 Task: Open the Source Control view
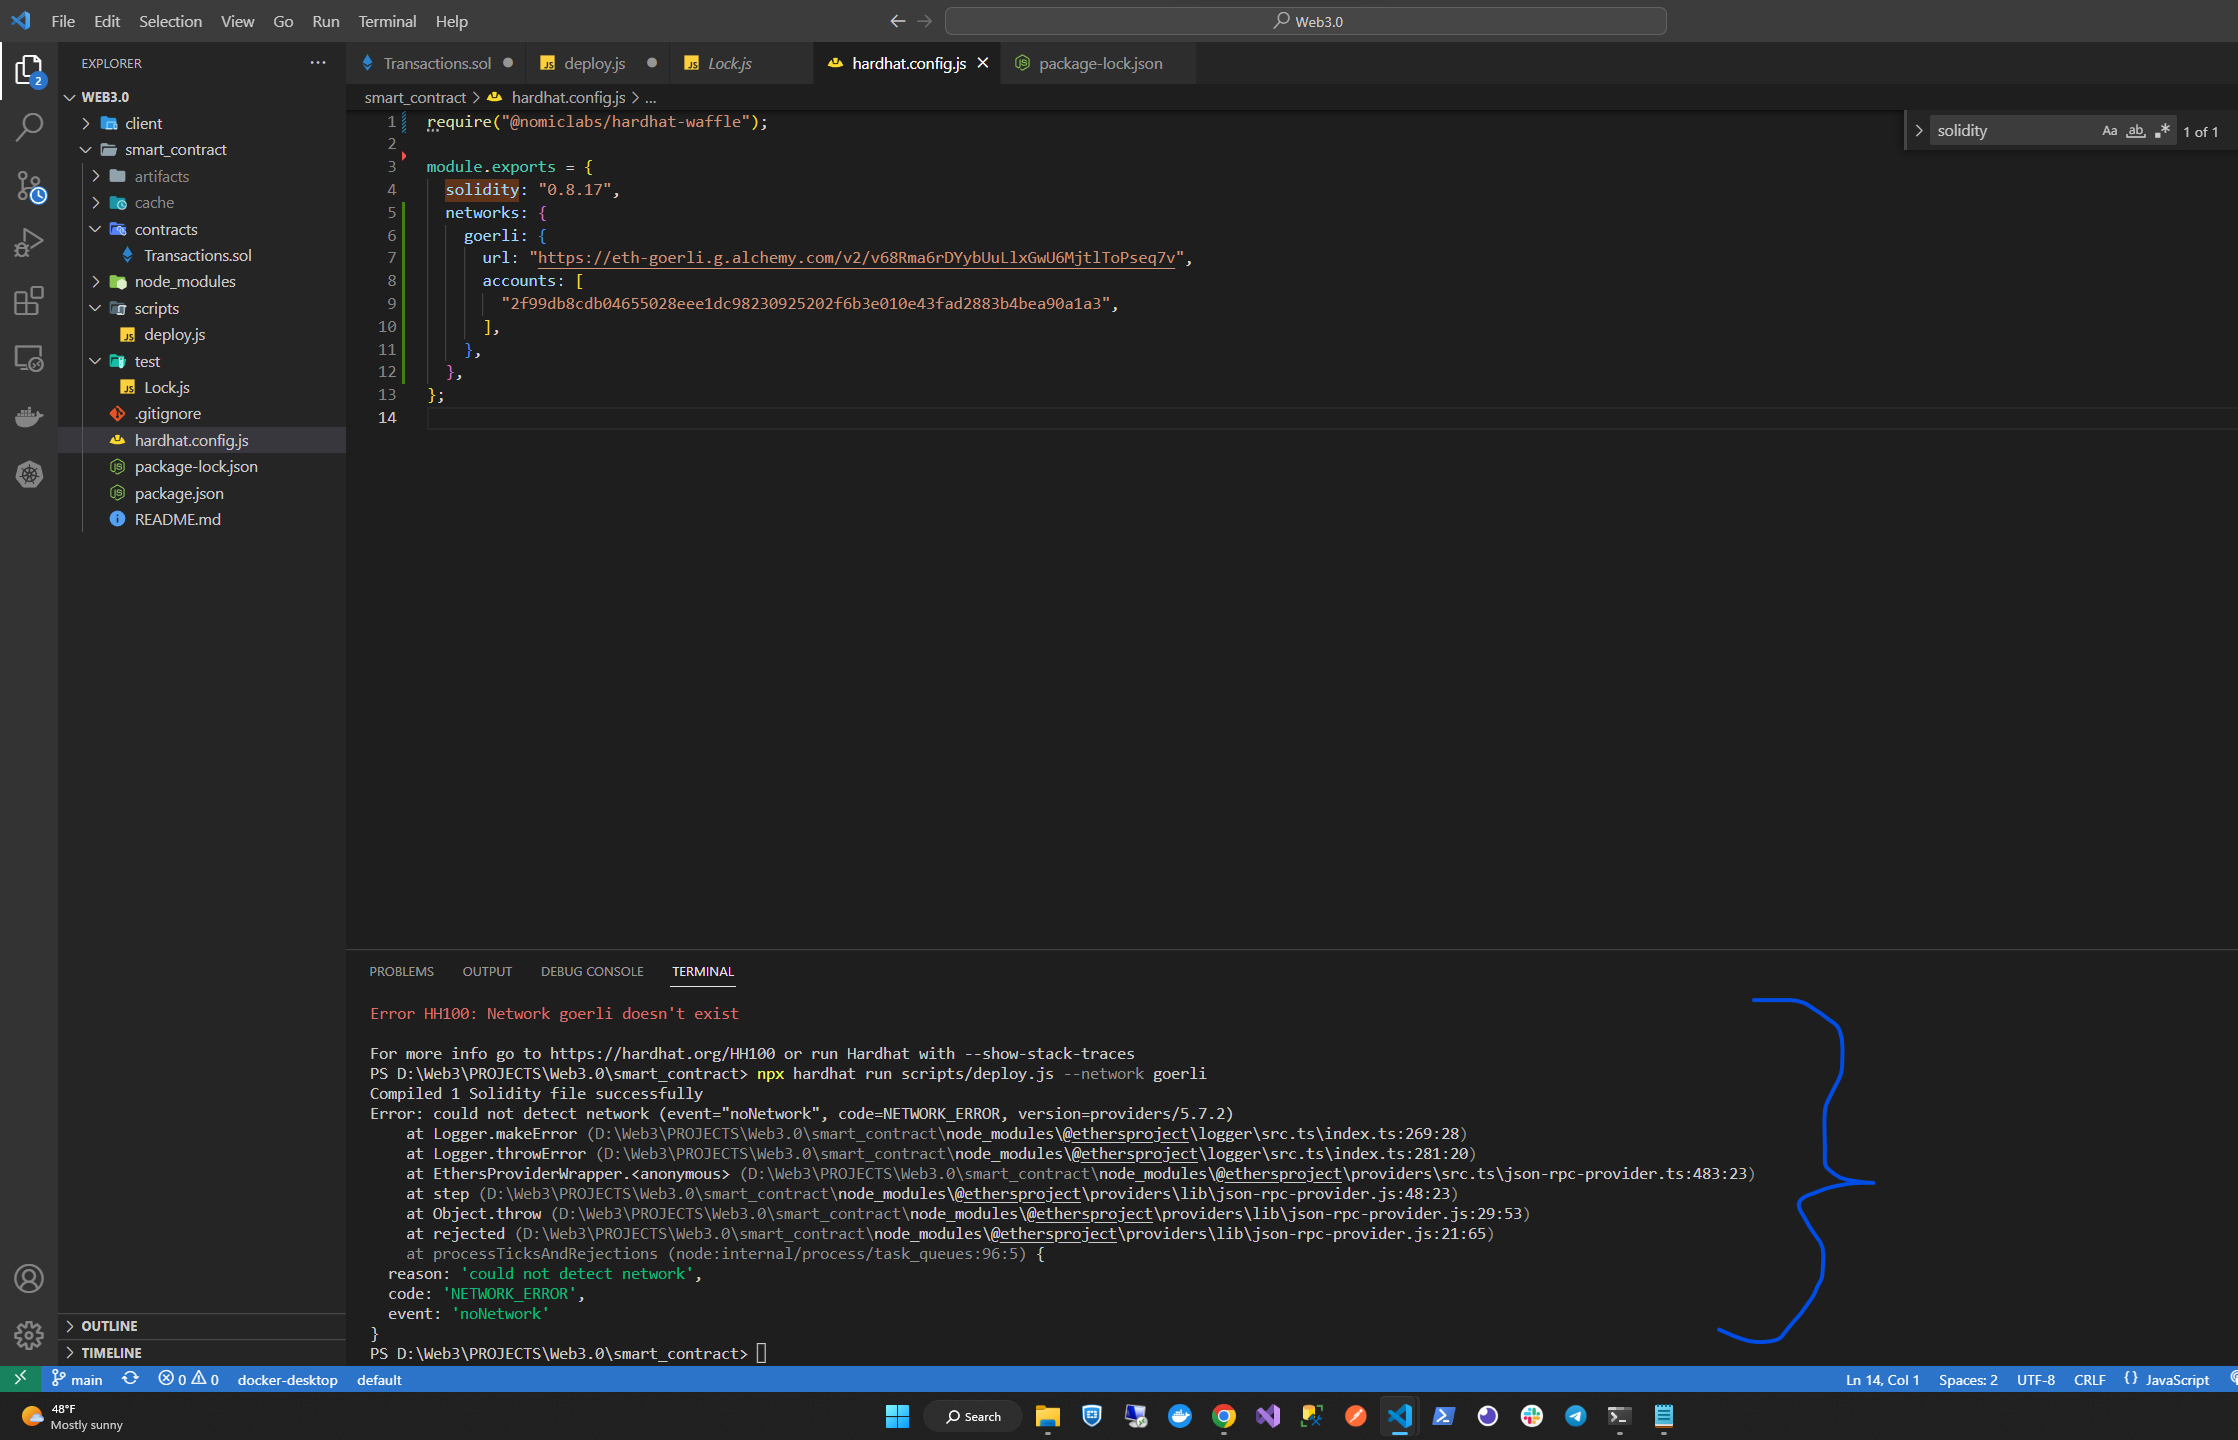pyautogui.click(x=29, y=186)
